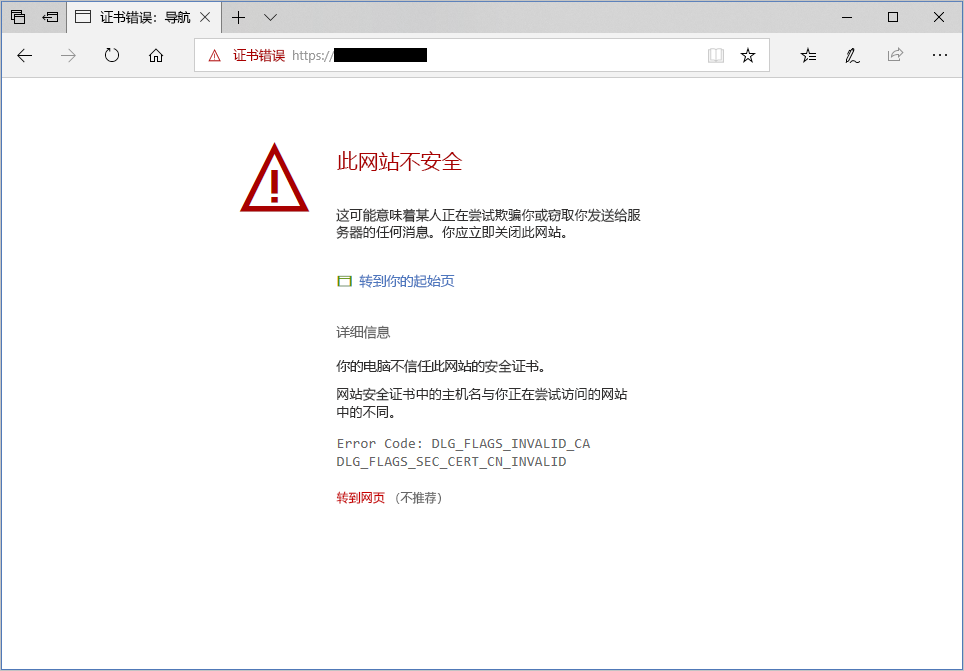Viewport: 964px width, 671px height.
Task: Go to the home page icon
Action: tap(156, 56)
